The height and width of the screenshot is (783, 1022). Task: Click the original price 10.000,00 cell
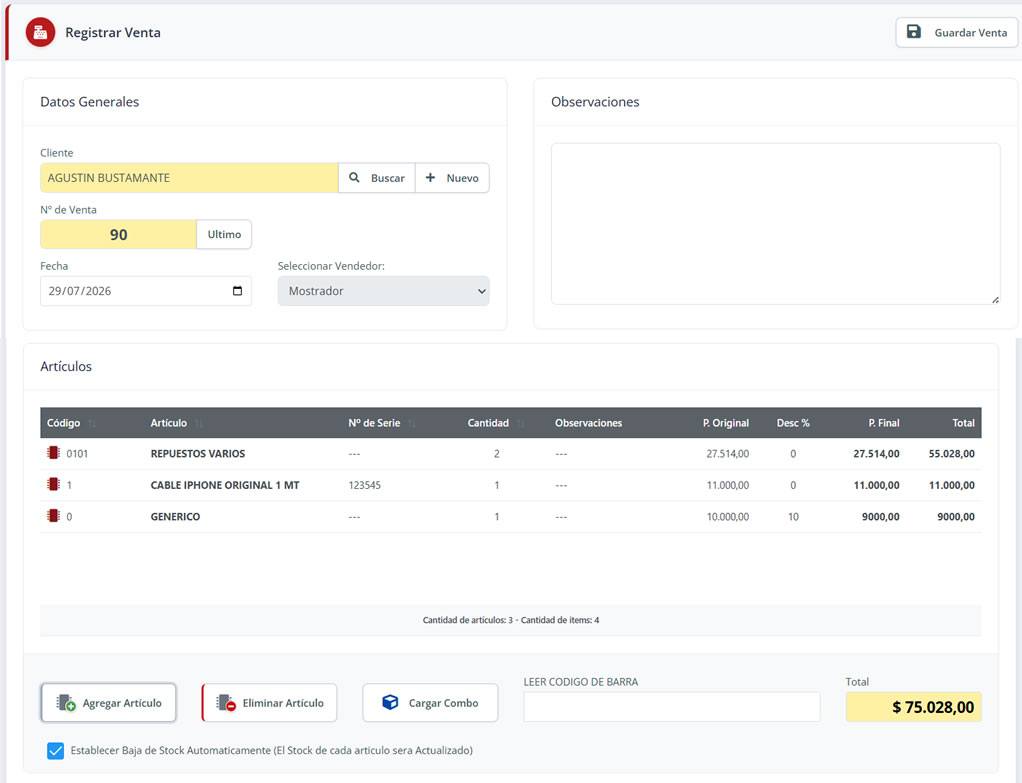click(727, 516)
